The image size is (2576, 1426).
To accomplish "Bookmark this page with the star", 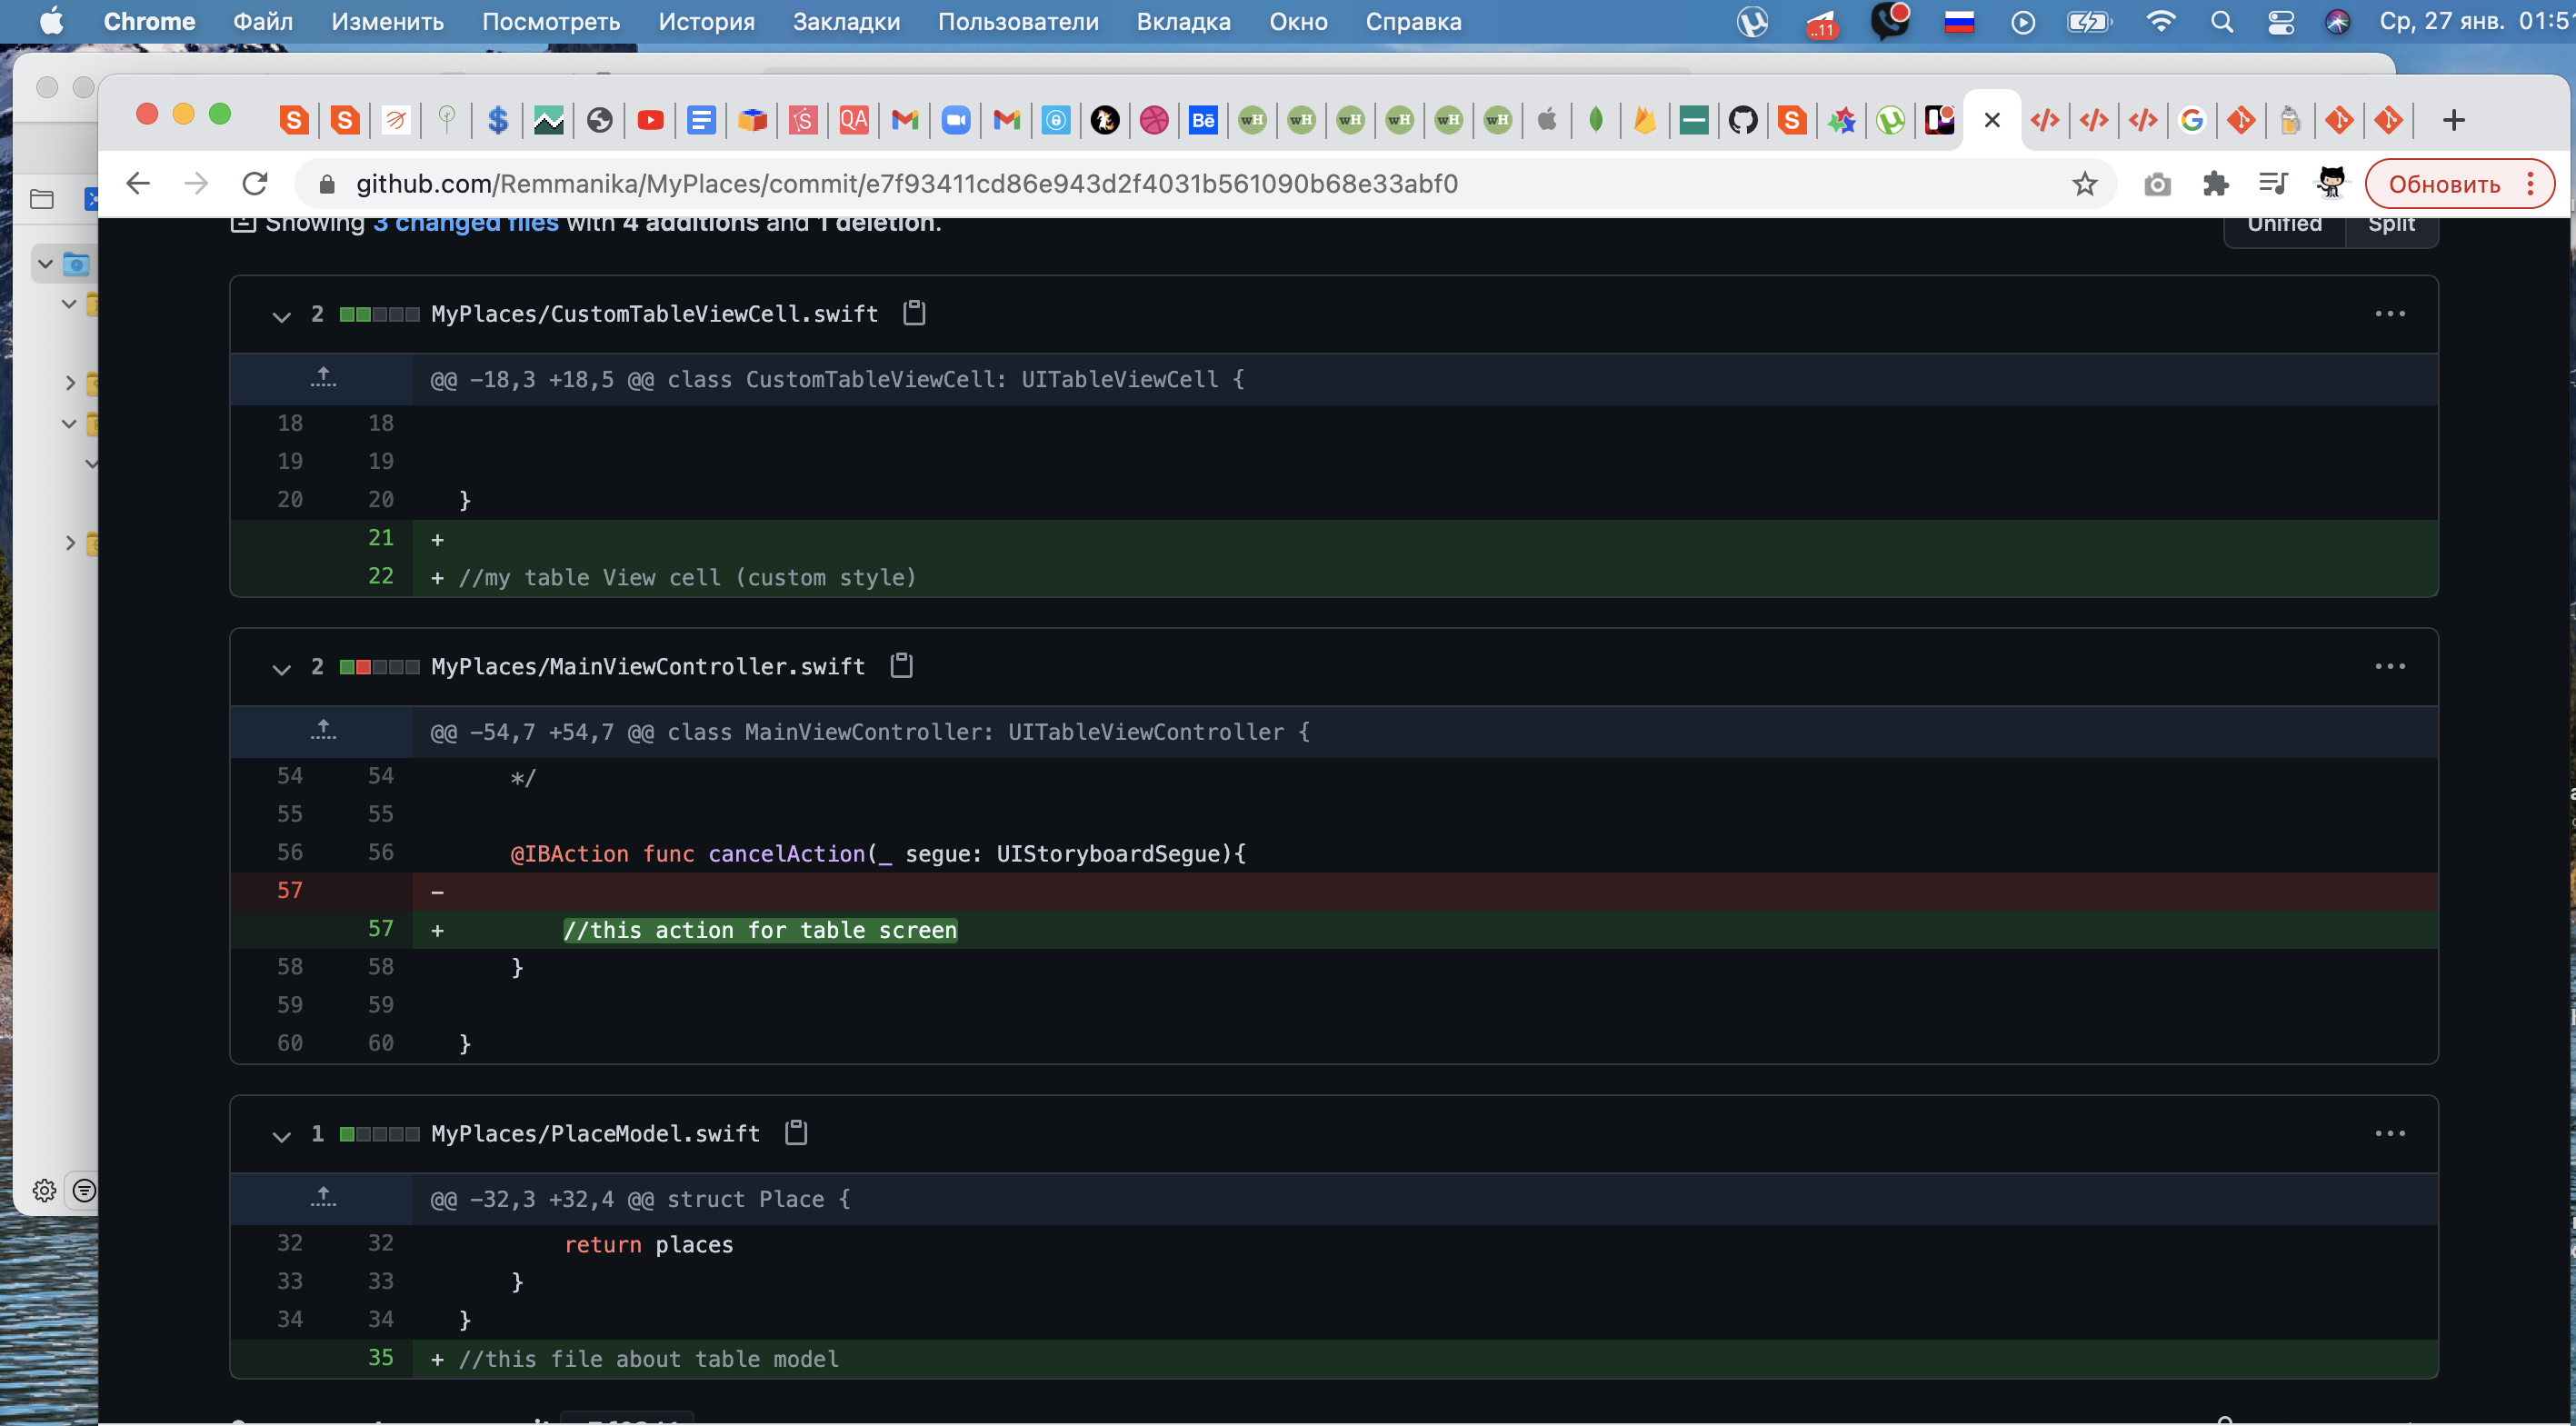I will pos(2084,184).
